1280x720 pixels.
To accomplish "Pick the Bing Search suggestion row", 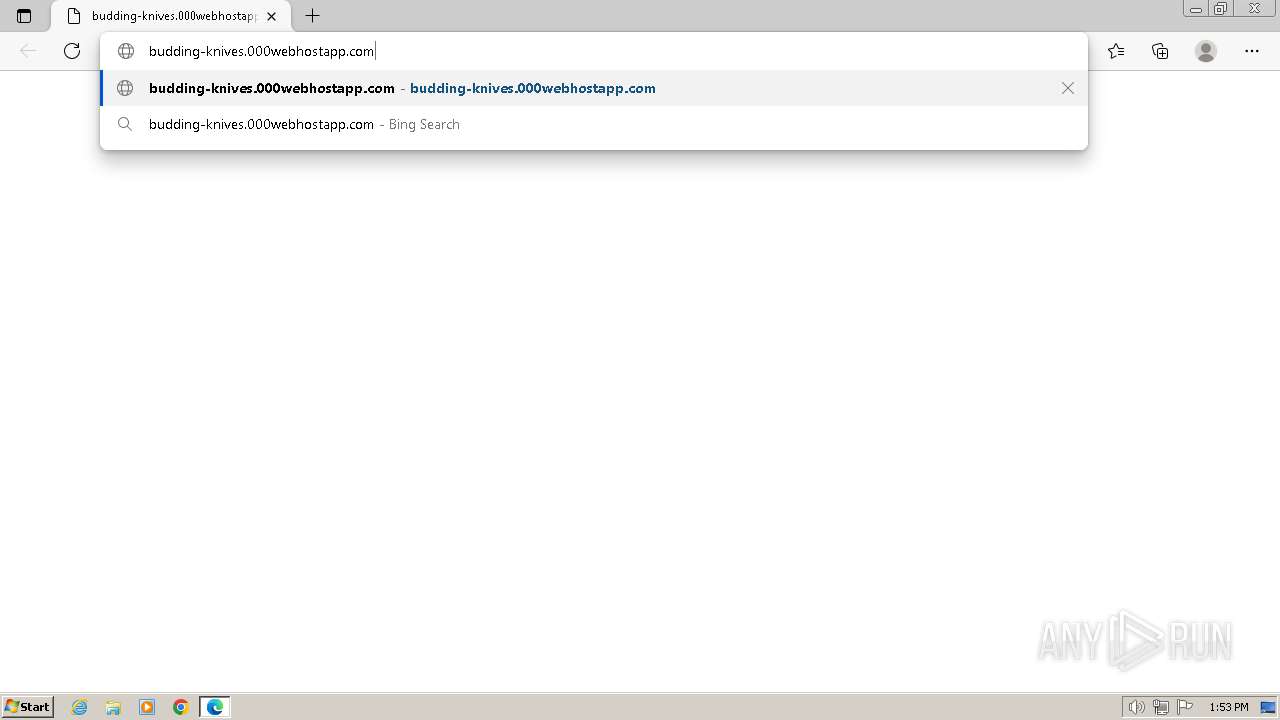I will (594, 124).
